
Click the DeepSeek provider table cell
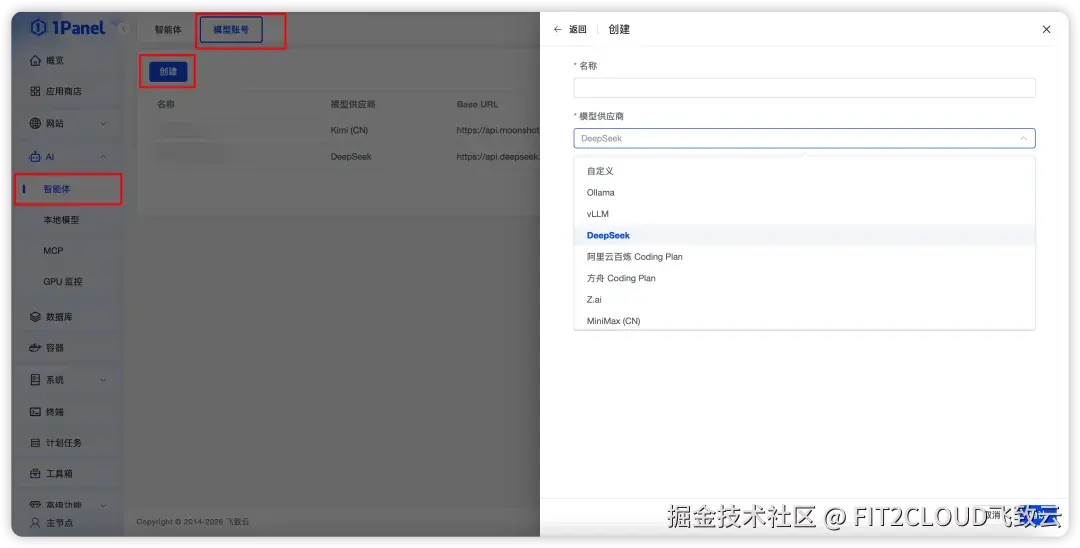(x=351, y=156)
